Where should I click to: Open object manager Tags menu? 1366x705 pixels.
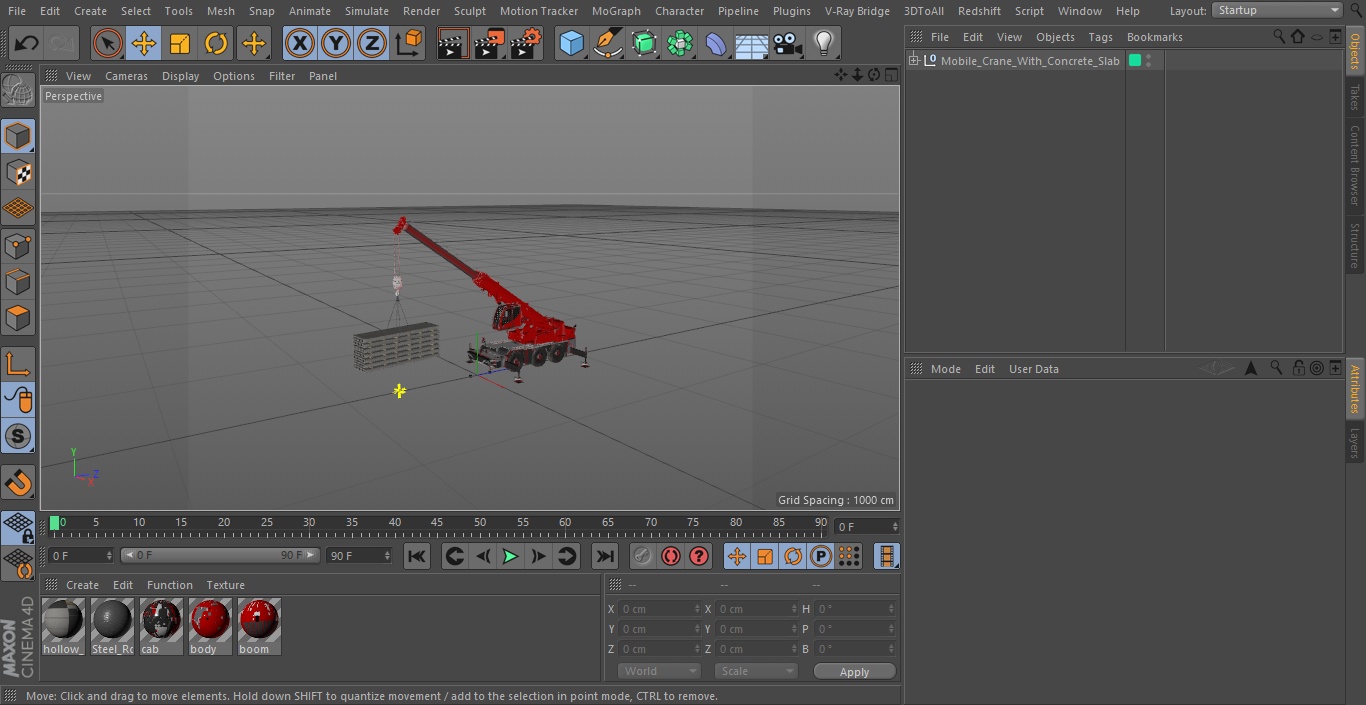[x=1100, y=37]
